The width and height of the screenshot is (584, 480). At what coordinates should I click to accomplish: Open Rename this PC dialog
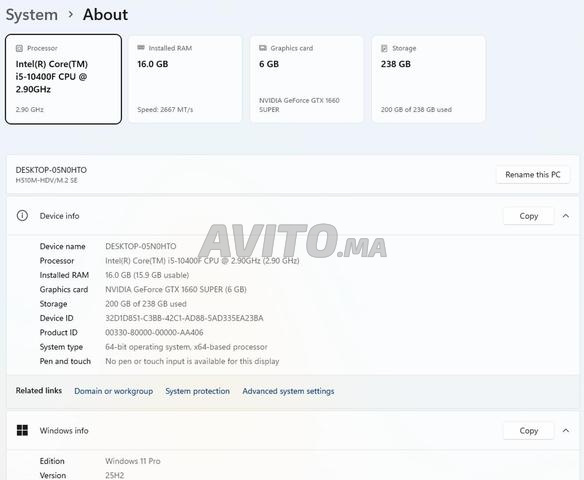533,174
